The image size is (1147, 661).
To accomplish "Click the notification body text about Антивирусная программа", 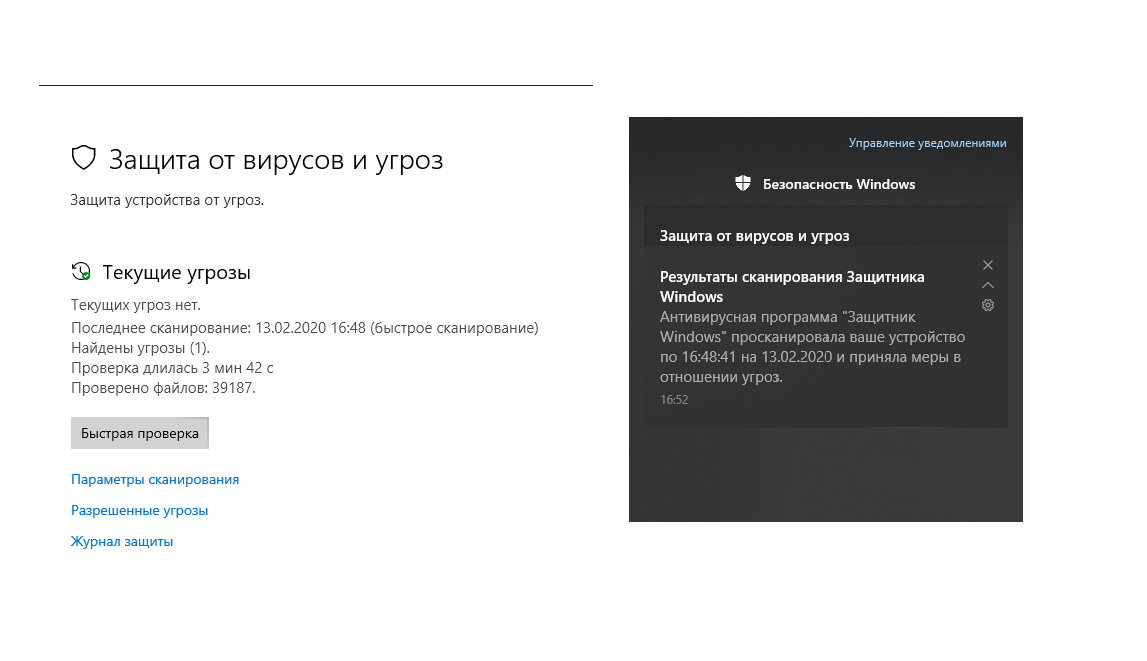I will click(812, 347).
